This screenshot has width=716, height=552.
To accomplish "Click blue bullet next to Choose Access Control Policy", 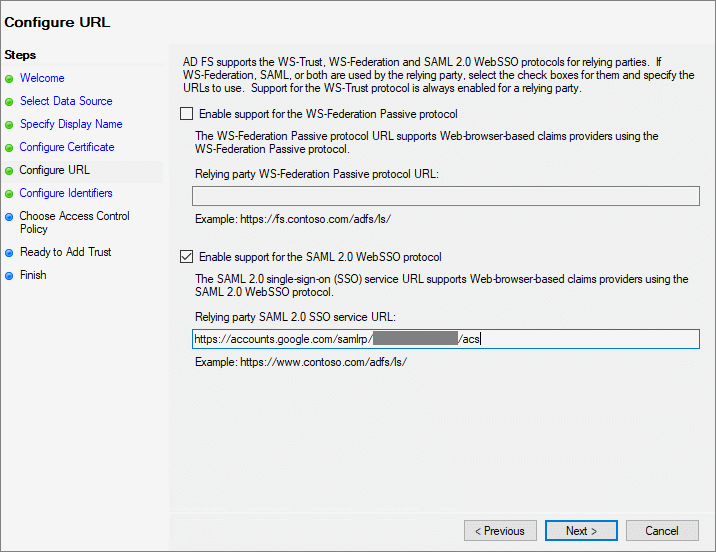I will pyautogui.click(x=10, y=216).
